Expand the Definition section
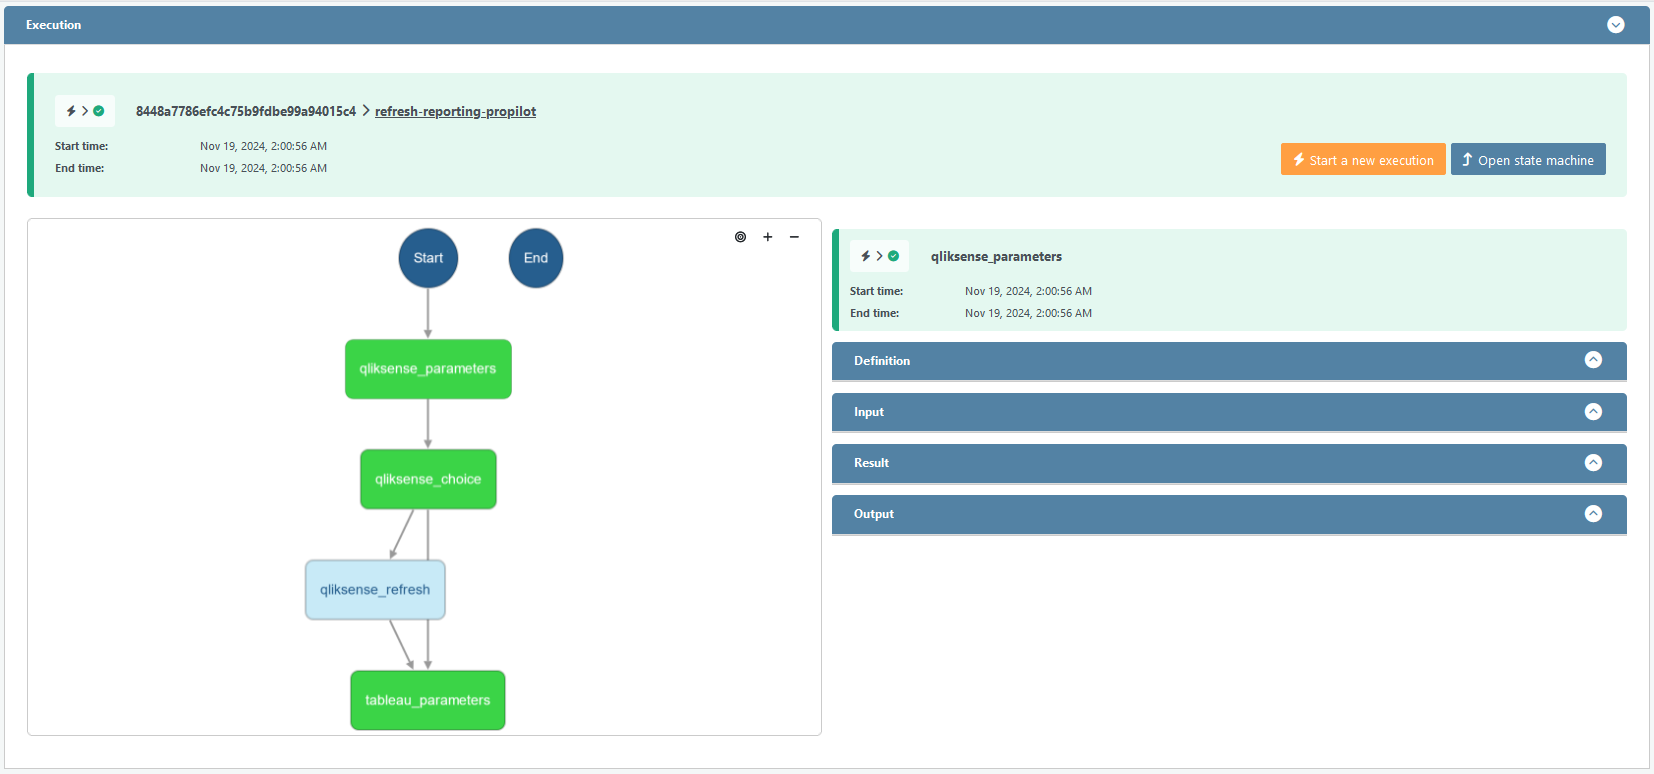Image resolution: width=1654 pixels, height=774 pixels. (x=1593, y=360)
